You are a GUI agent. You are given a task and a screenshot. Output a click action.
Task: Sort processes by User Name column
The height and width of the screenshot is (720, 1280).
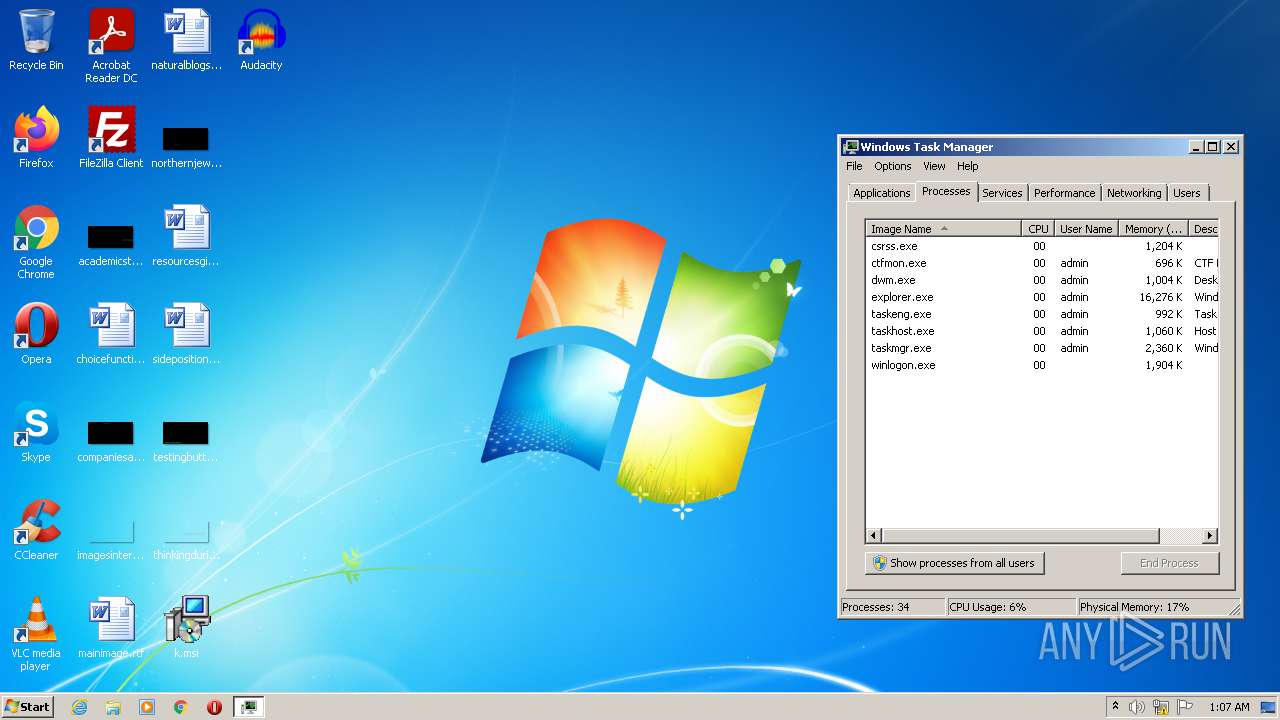tap(1086, 229)
